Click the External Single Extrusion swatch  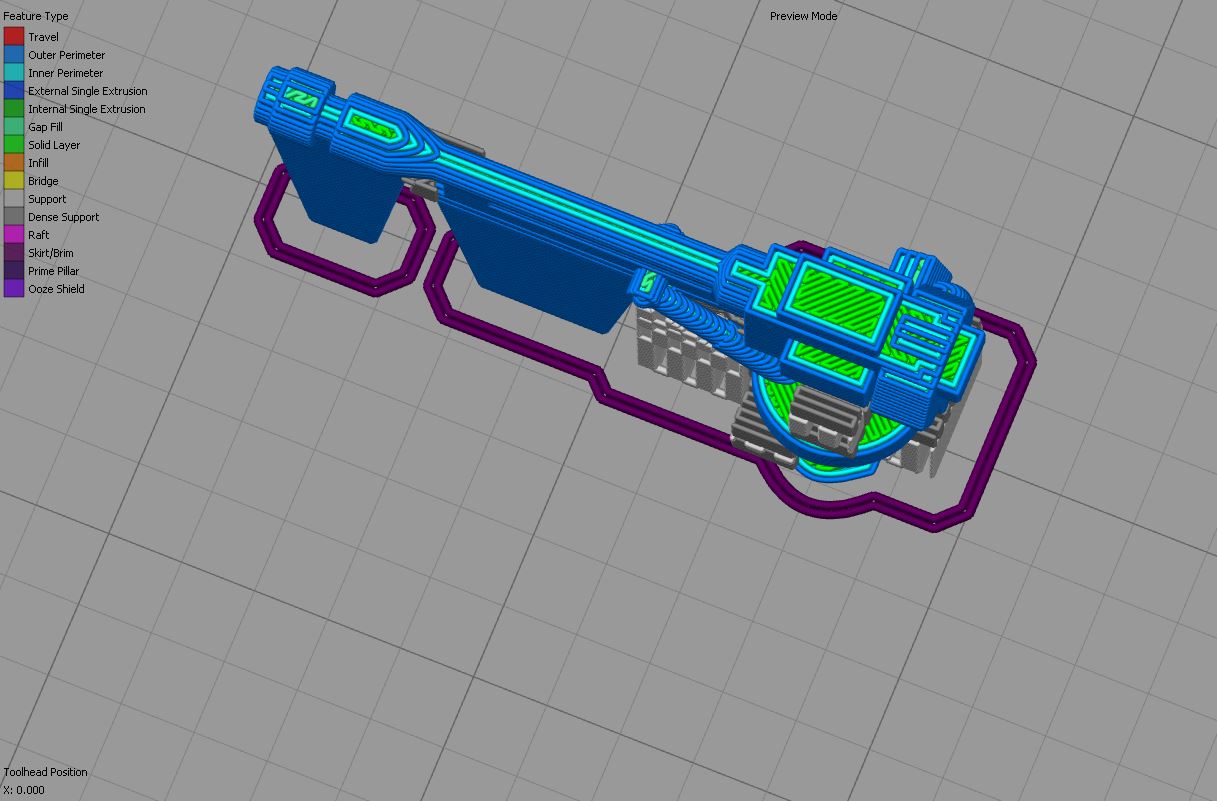tap(13, 91)
